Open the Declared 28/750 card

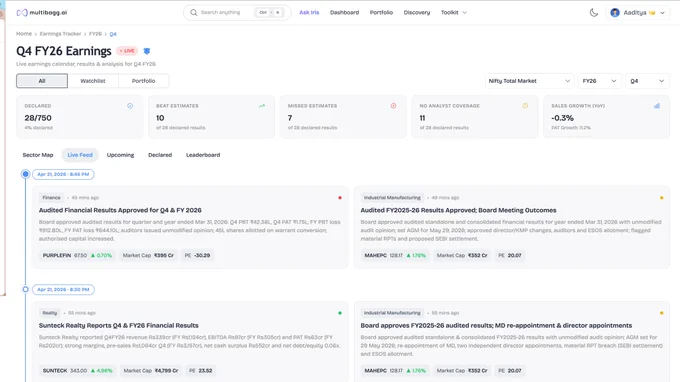click(79, 117)
